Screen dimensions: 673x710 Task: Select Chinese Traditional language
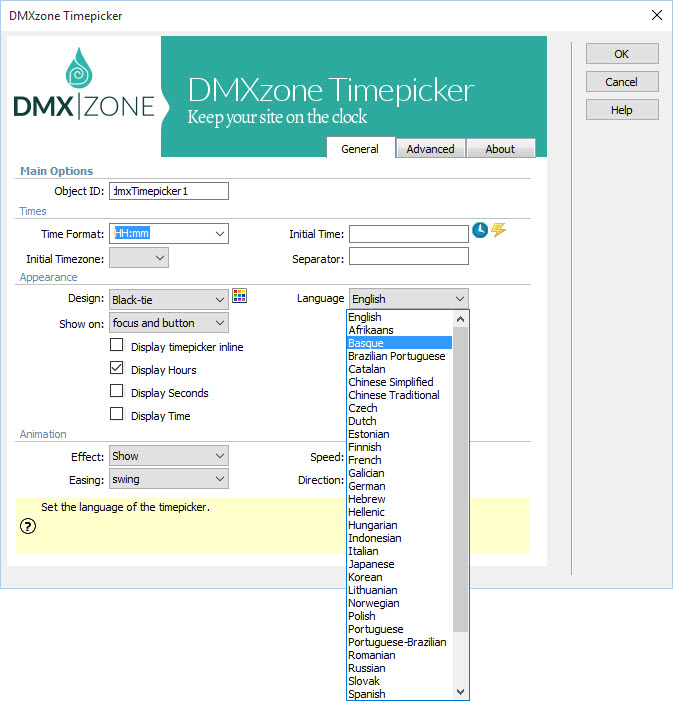[400, 395]
